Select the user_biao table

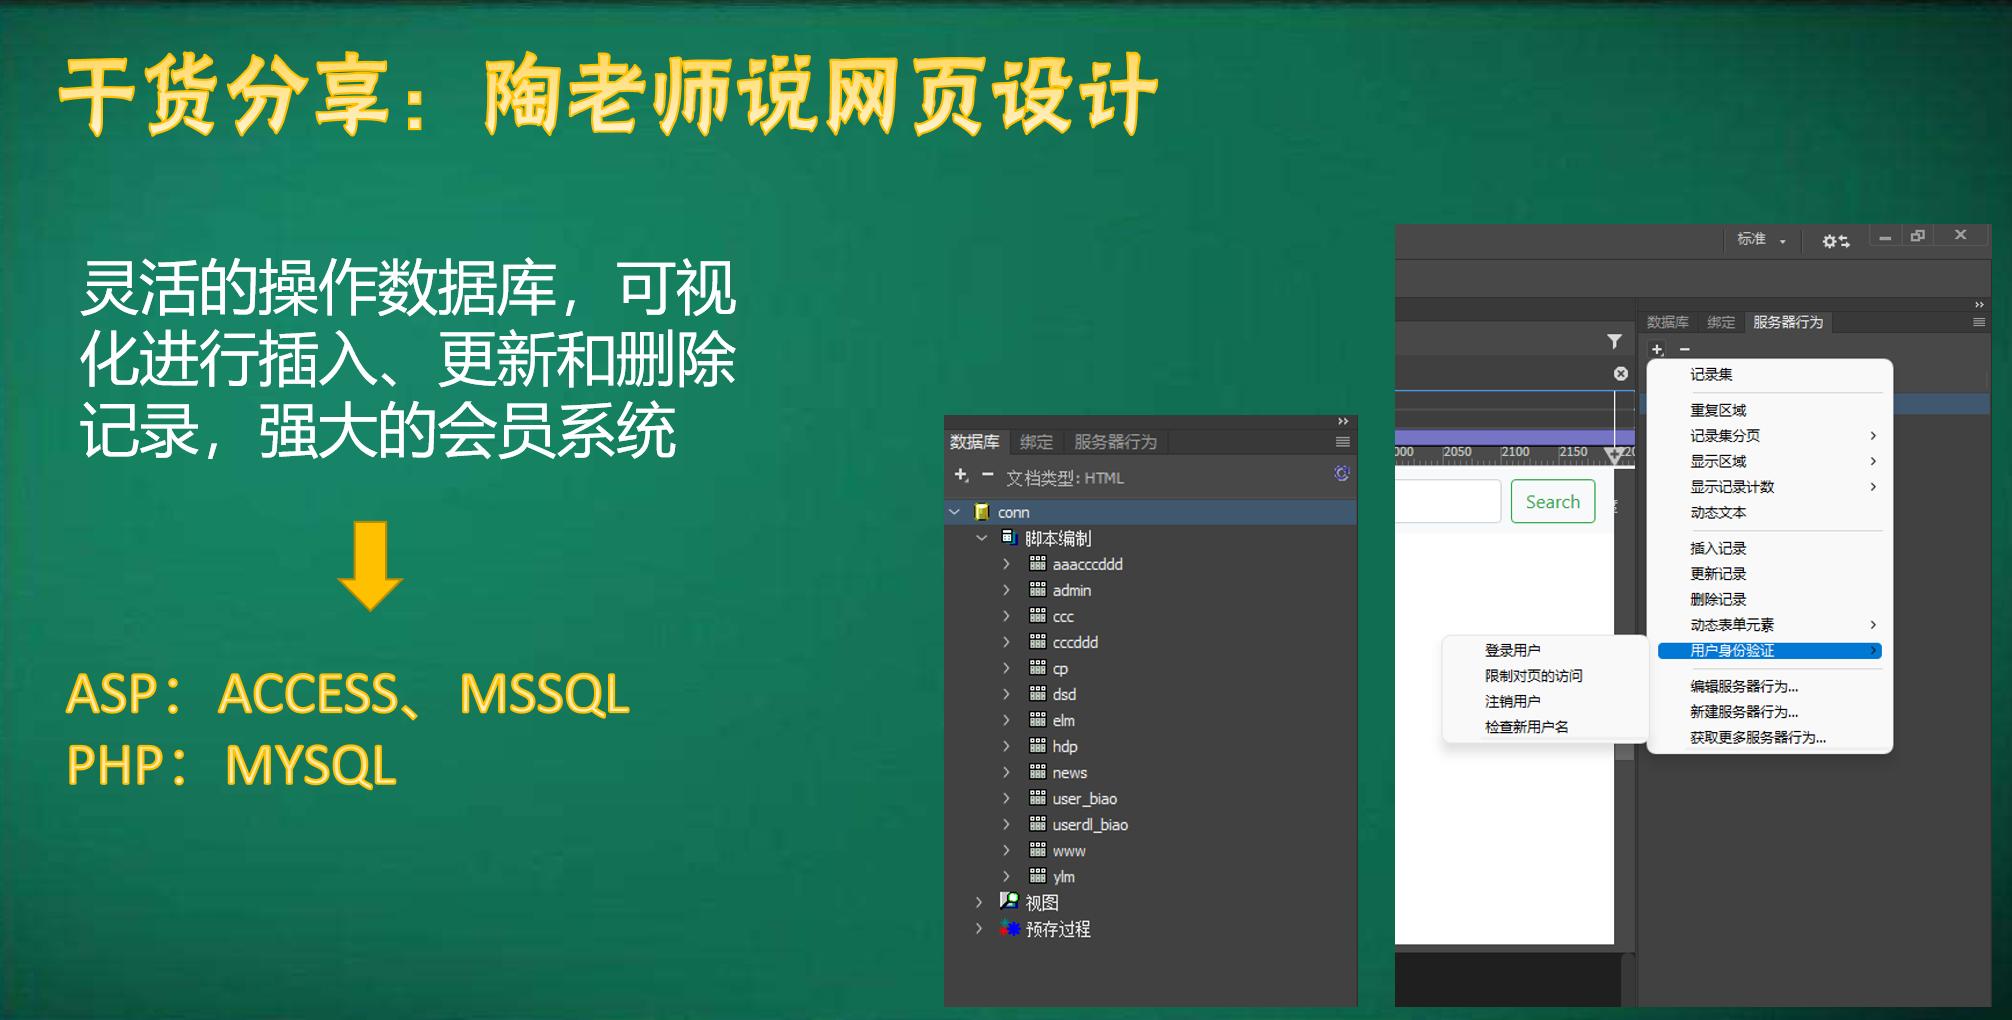[x=1084, y=798]
